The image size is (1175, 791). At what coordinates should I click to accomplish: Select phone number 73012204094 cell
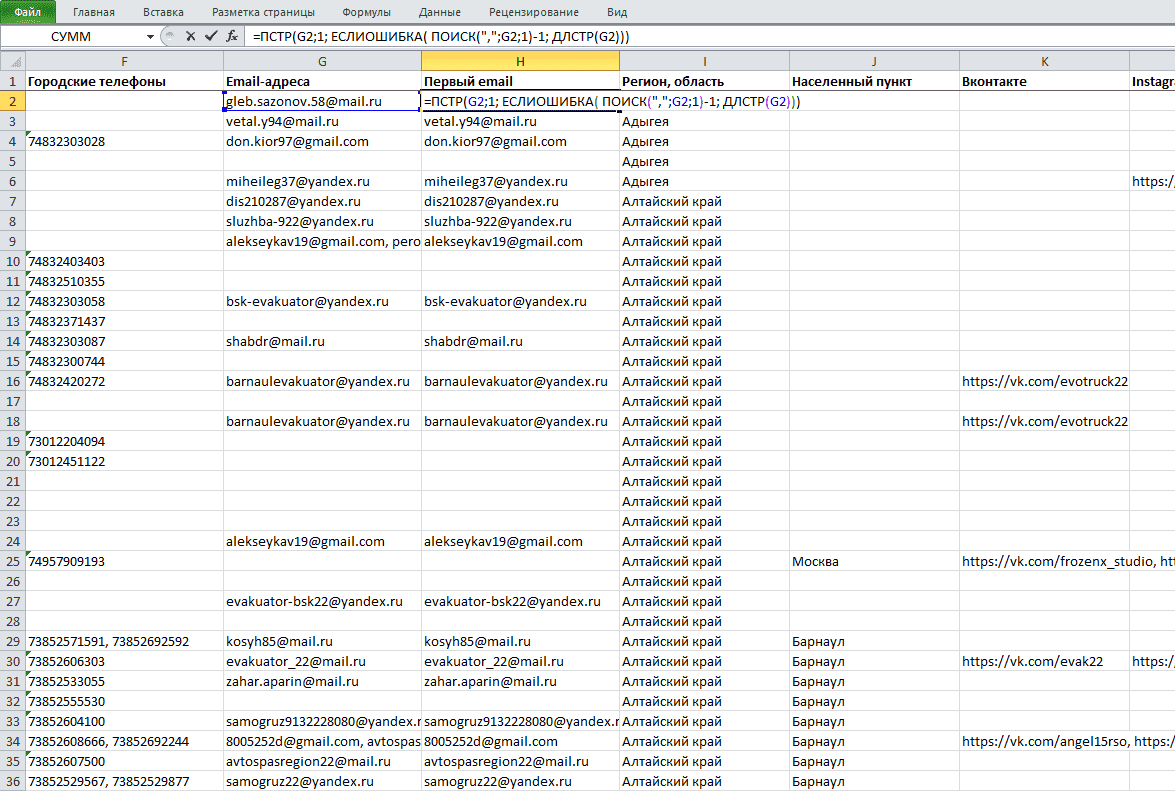(124, 441)
